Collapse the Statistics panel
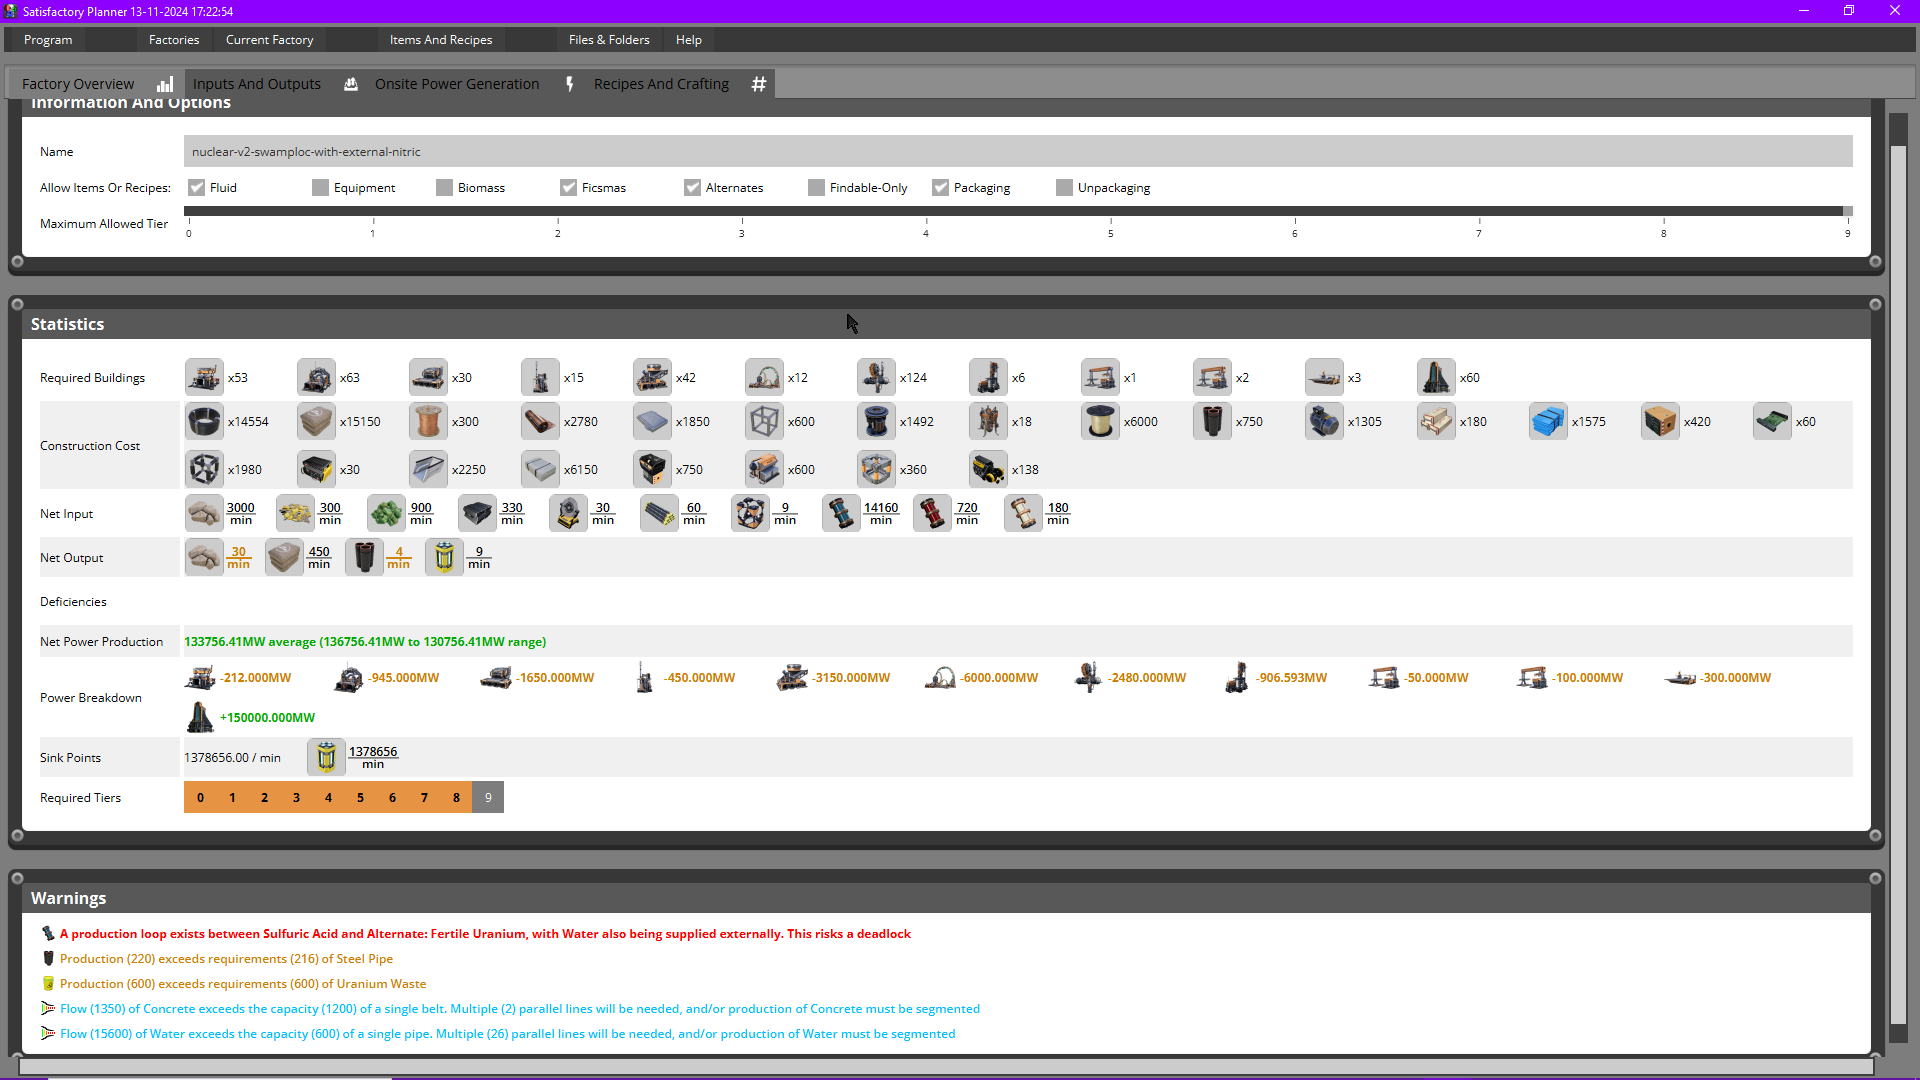This screenshot has width=1920, height=1080. 18,303
